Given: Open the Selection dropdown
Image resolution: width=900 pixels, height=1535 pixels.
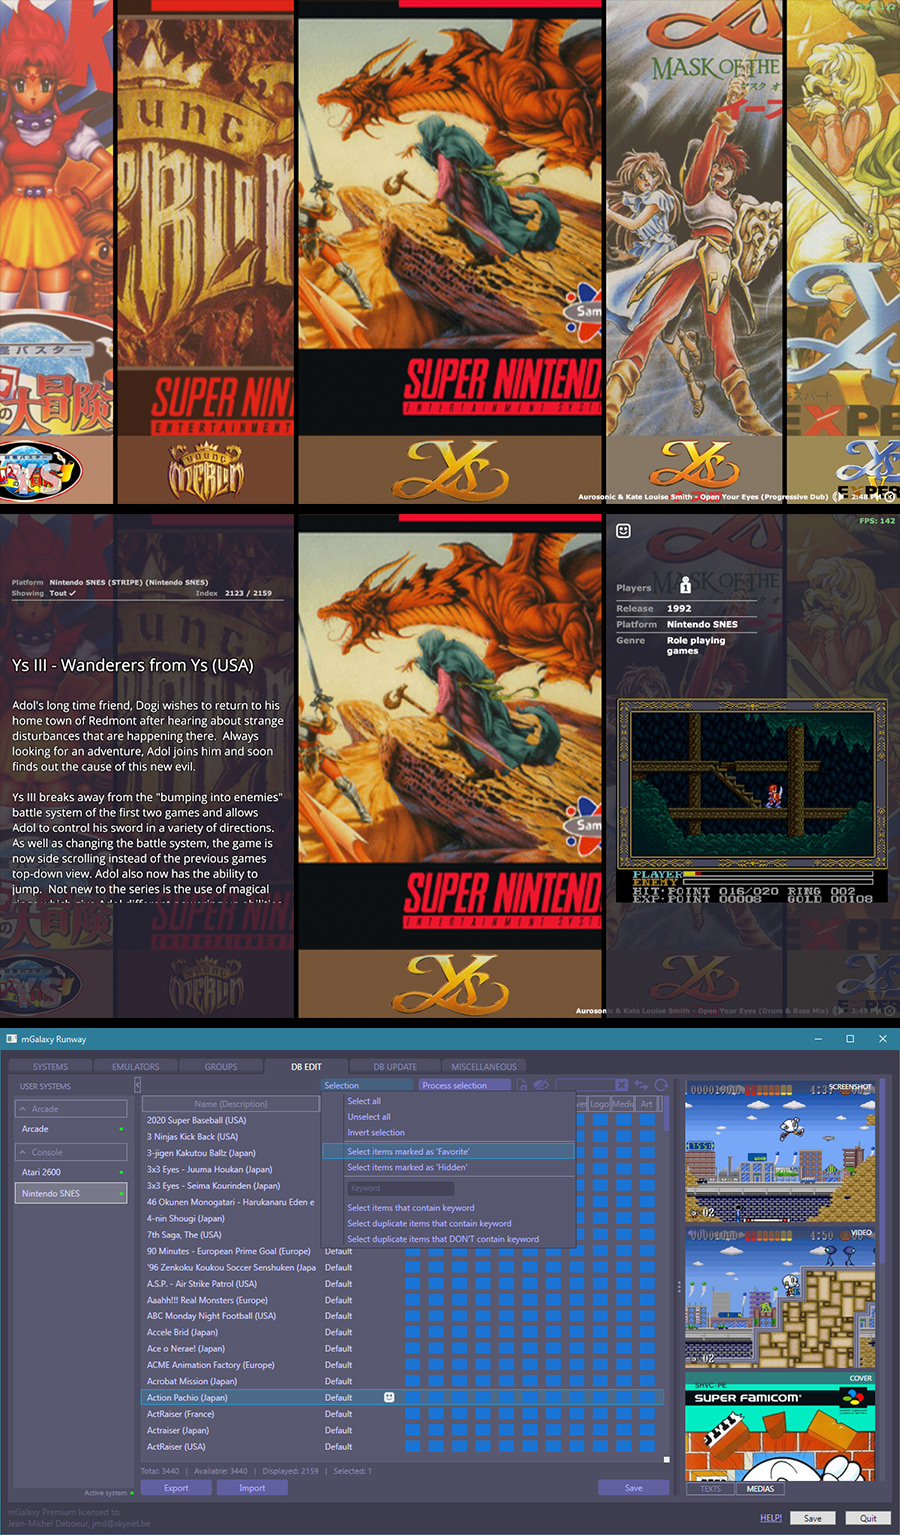Looking at the screenshot, I should (367, 1085).
